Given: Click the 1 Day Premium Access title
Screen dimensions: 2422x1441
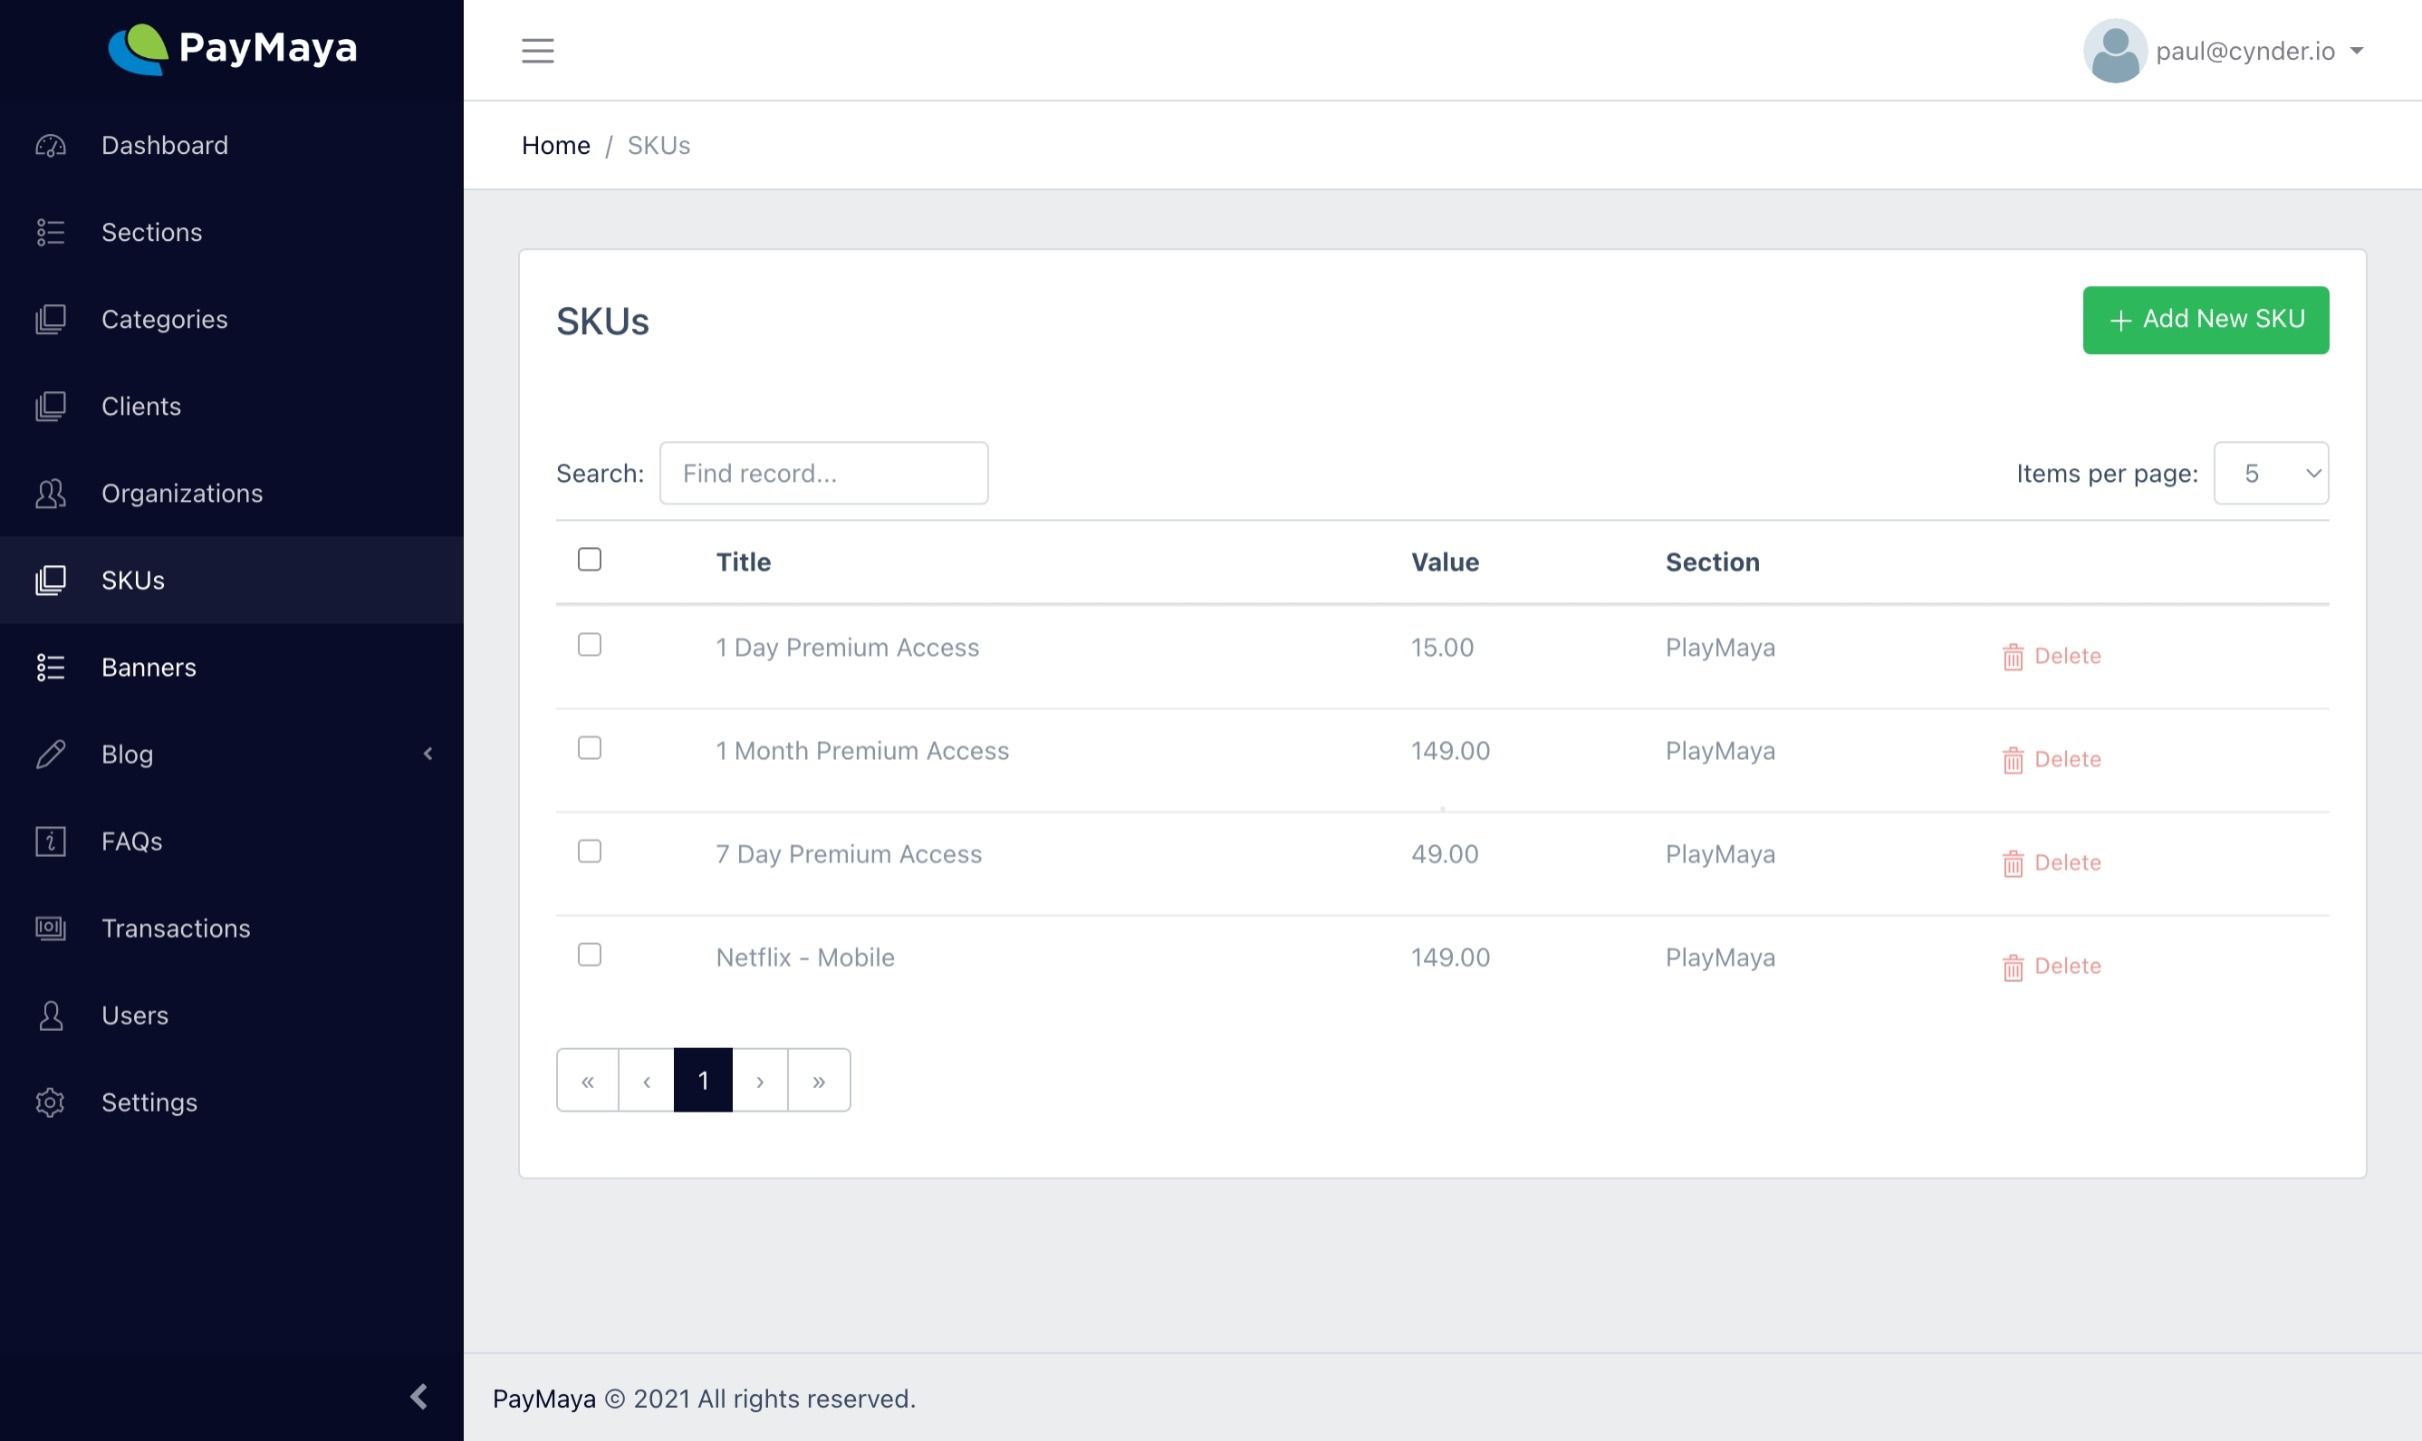Looking at the screenshot, I should click(x=848, y=647).
